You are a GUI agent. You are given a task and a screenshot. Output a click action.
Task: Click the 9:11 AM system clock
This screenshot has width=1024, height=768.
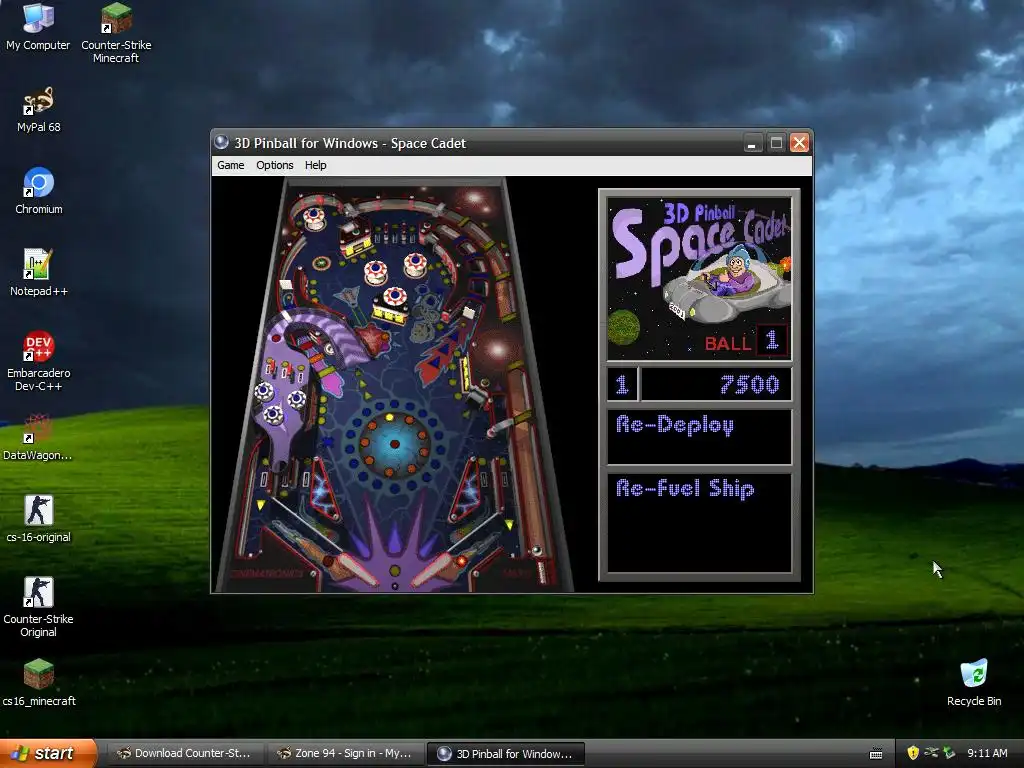click(x=987, y=753)
